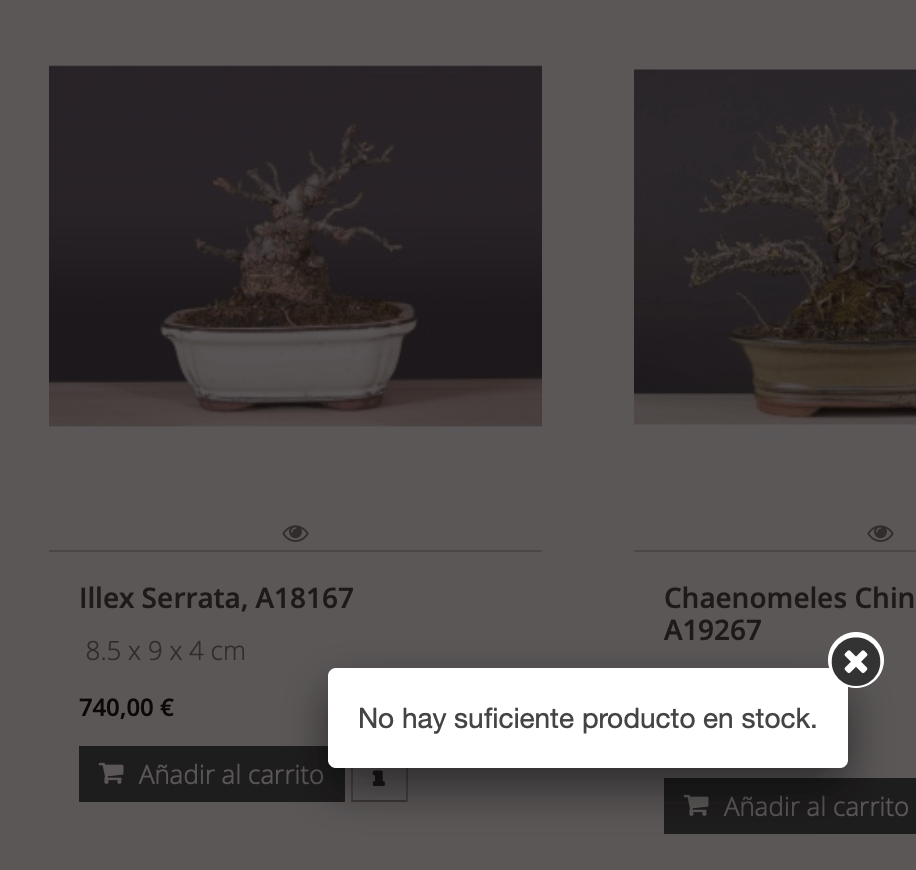Click the Chaenomeles tree branches in its photo
The height and width of the screenshot is (870, 916).
click(806, 204)
